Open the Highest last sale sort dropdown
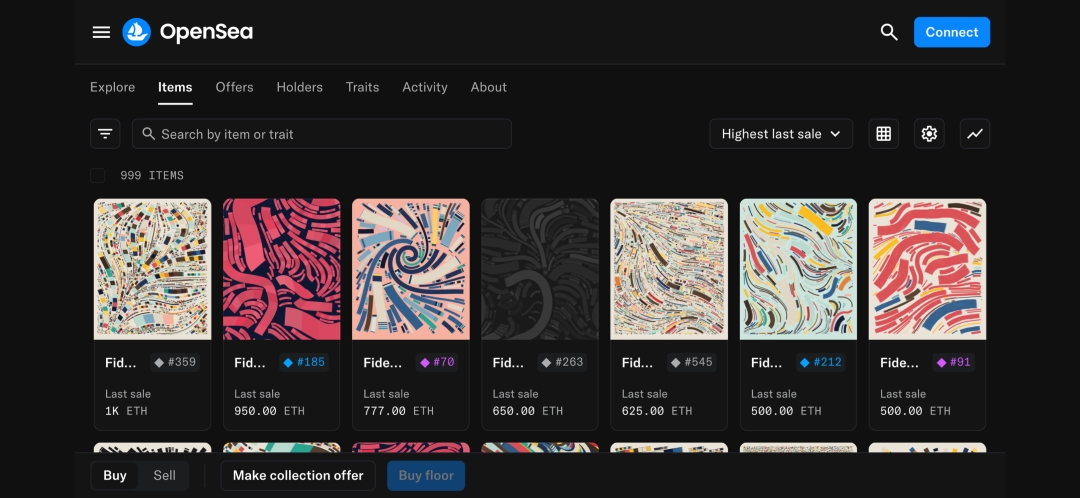 click(x=781, y=134)
